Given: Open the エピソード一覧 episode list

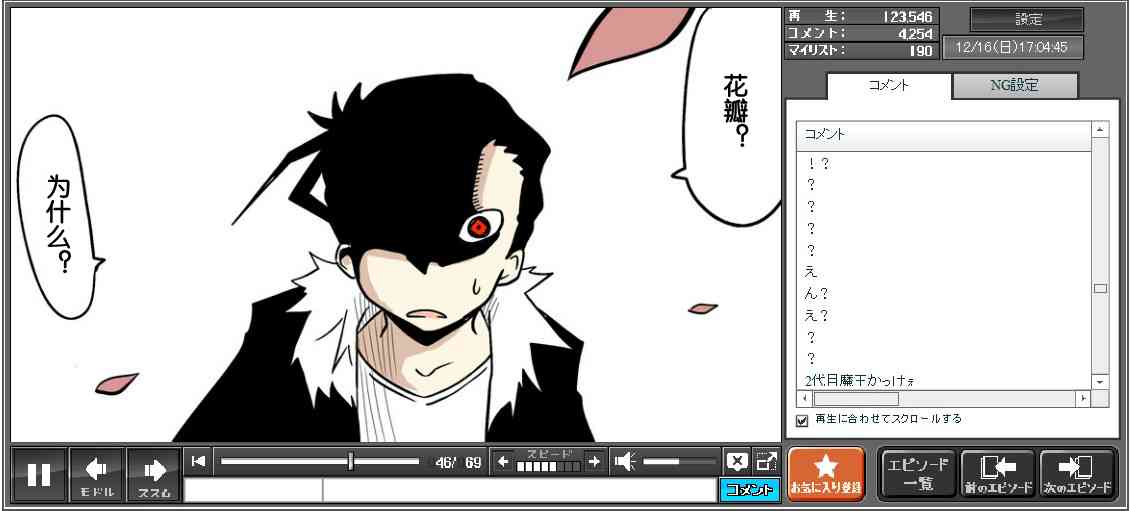Looking at the screenshot, I should [917, 474].
